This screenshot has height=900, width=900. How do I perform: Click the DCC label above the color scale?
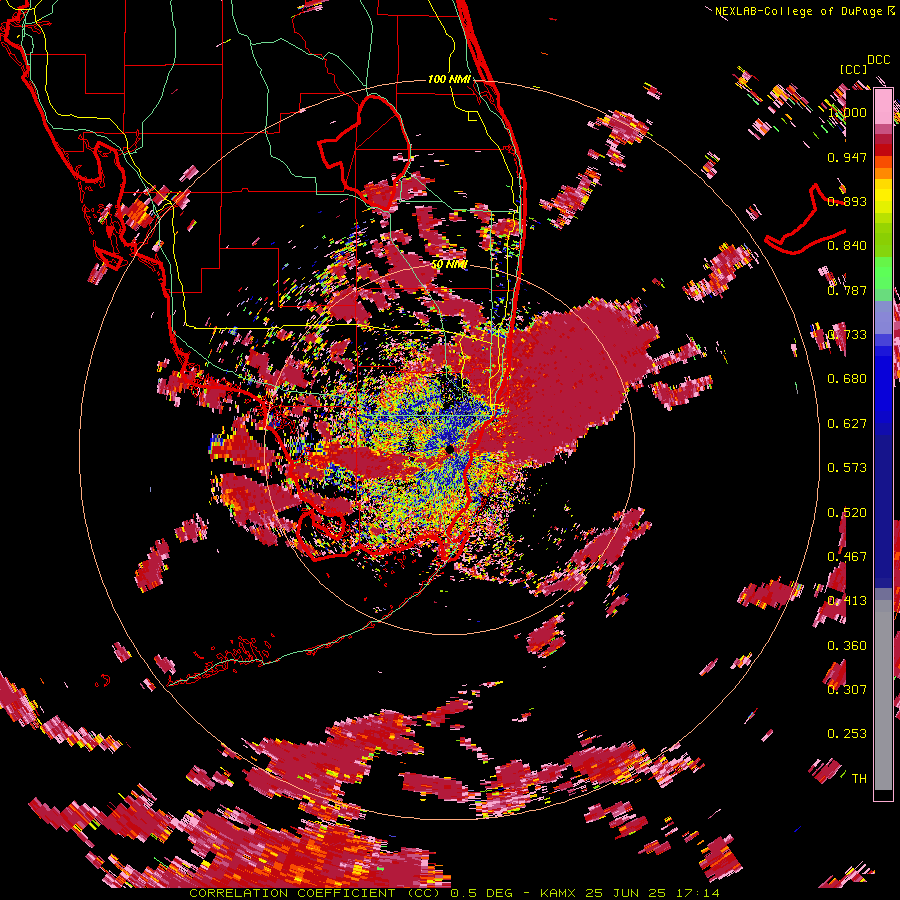click(878, 60)
